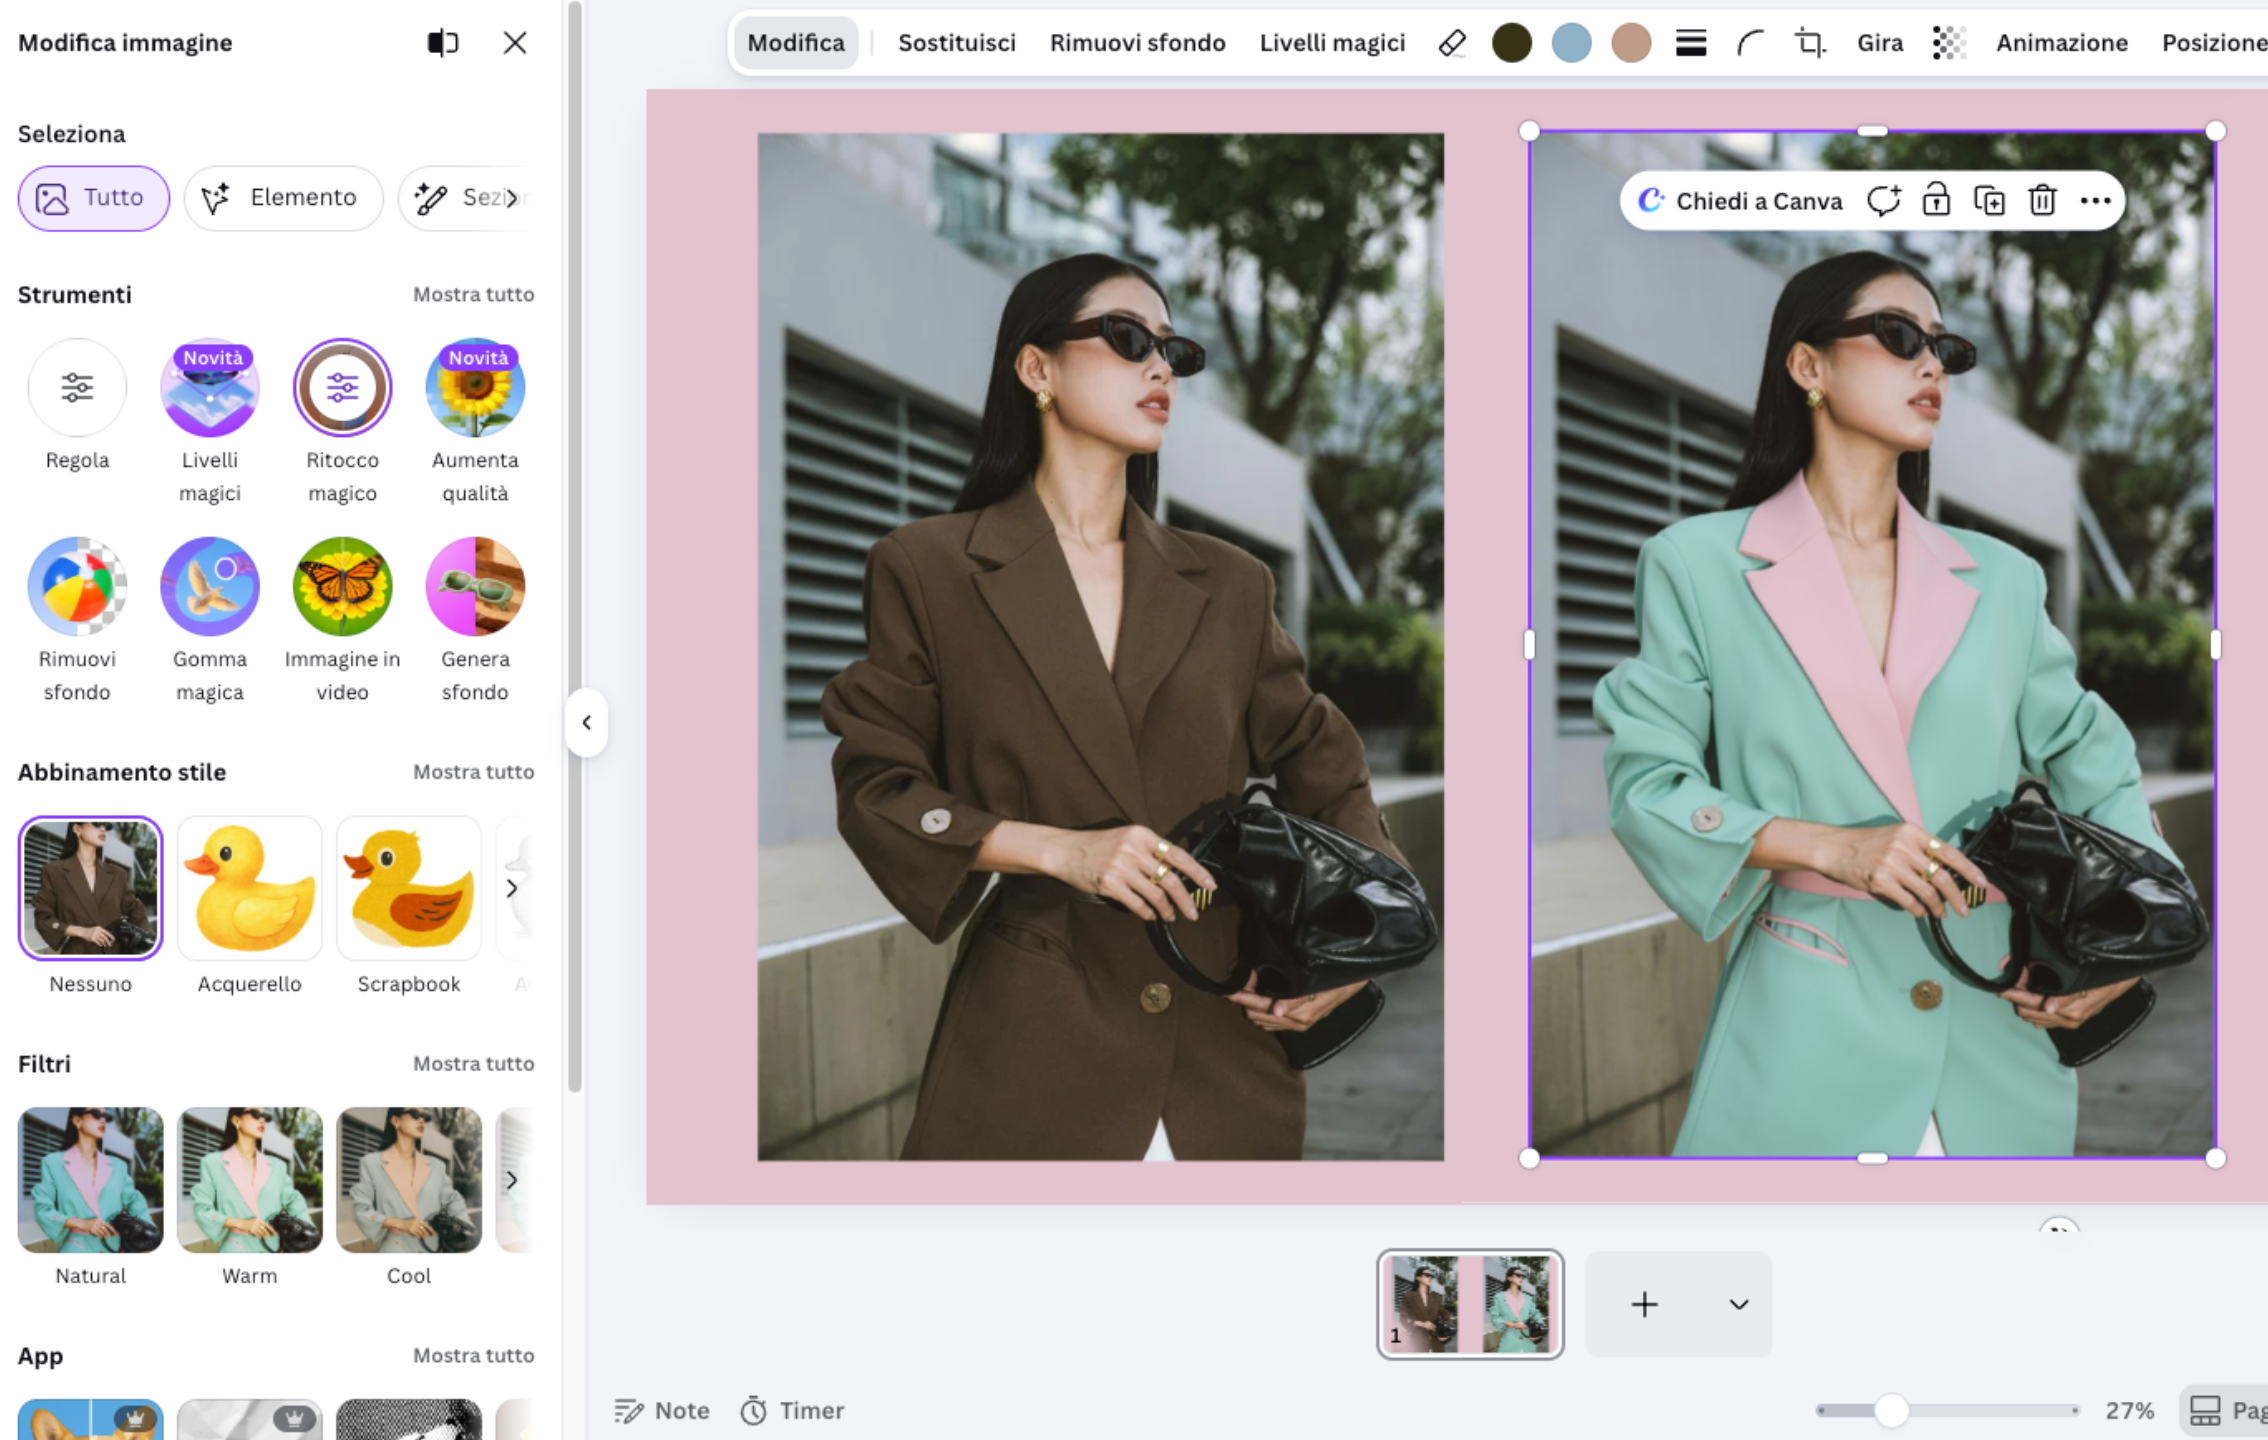Open the transparency checkerboard icon
The image size is (2268, 1440).
tap(1949, 43)
